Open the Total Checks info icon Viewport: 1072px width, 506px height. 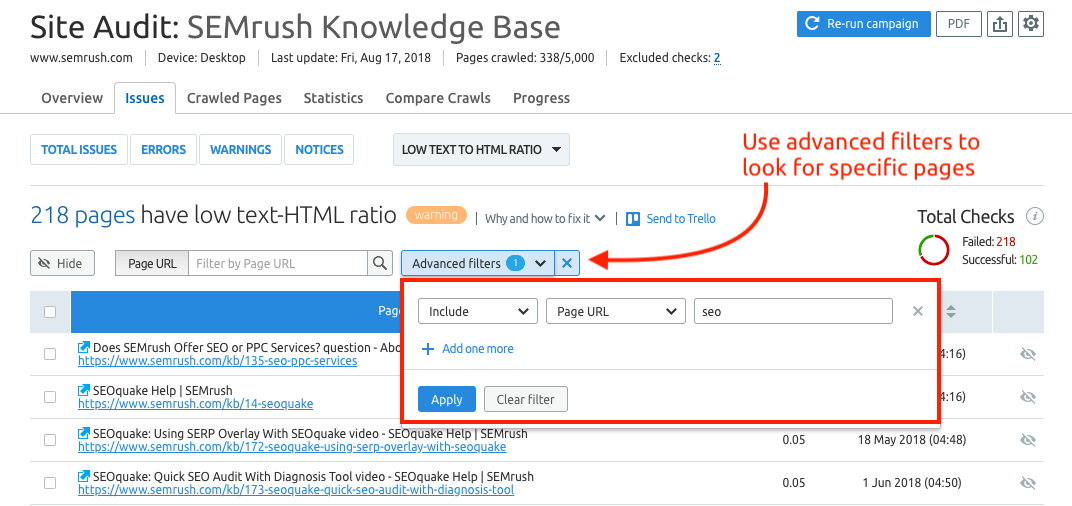1035,217
